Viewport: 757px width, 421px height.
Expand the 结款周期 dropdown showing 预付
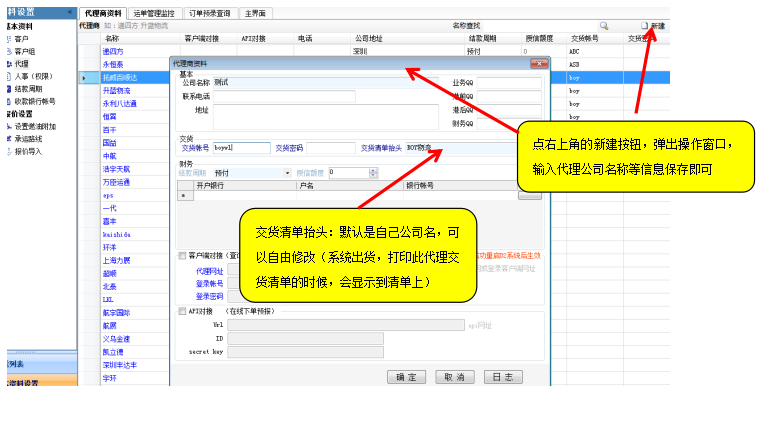coord(288,172)
